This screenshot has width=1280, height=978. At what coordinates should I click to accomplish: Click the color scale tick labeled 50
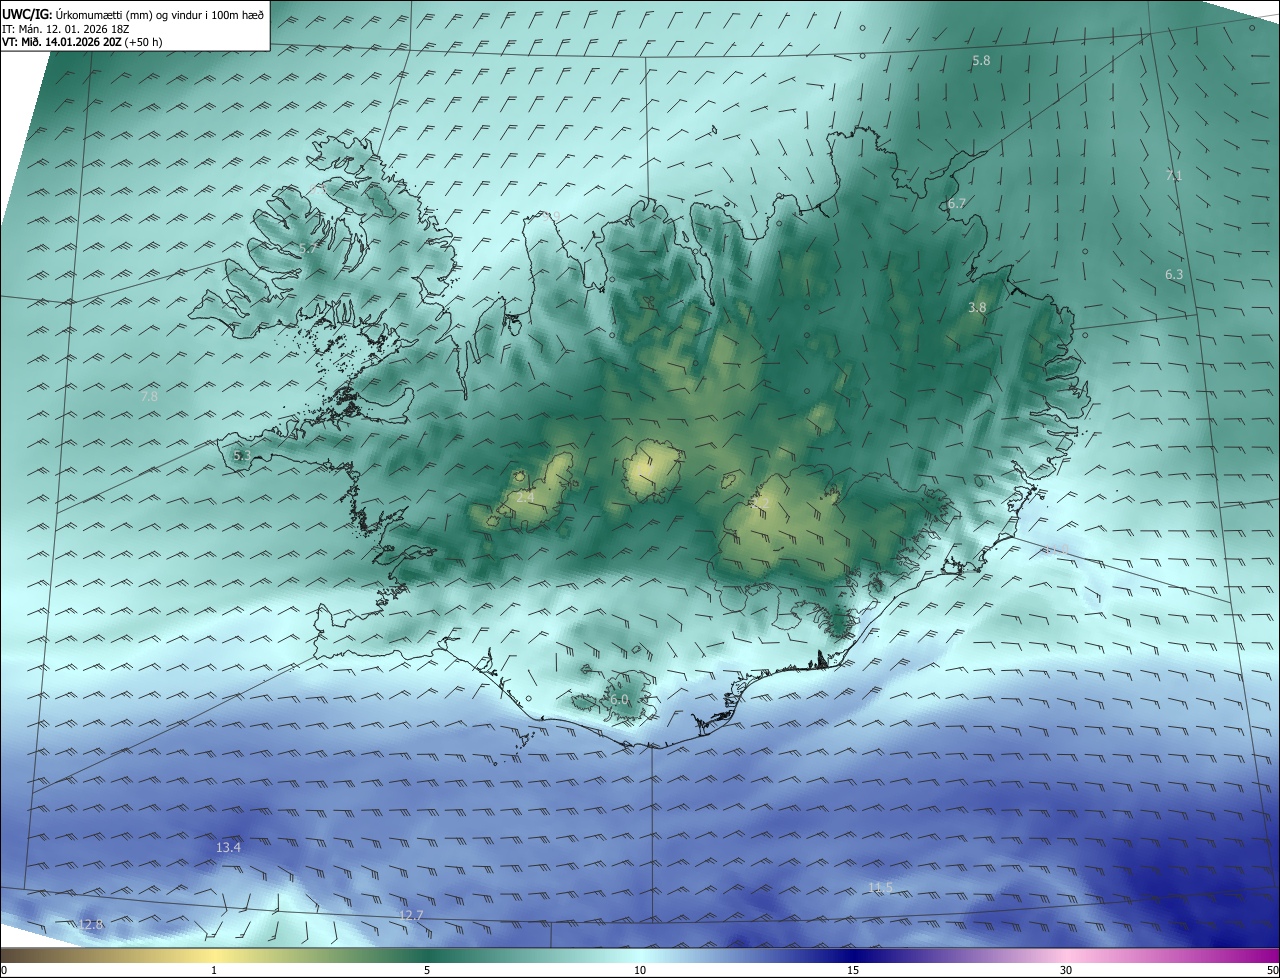(1272, 970)
